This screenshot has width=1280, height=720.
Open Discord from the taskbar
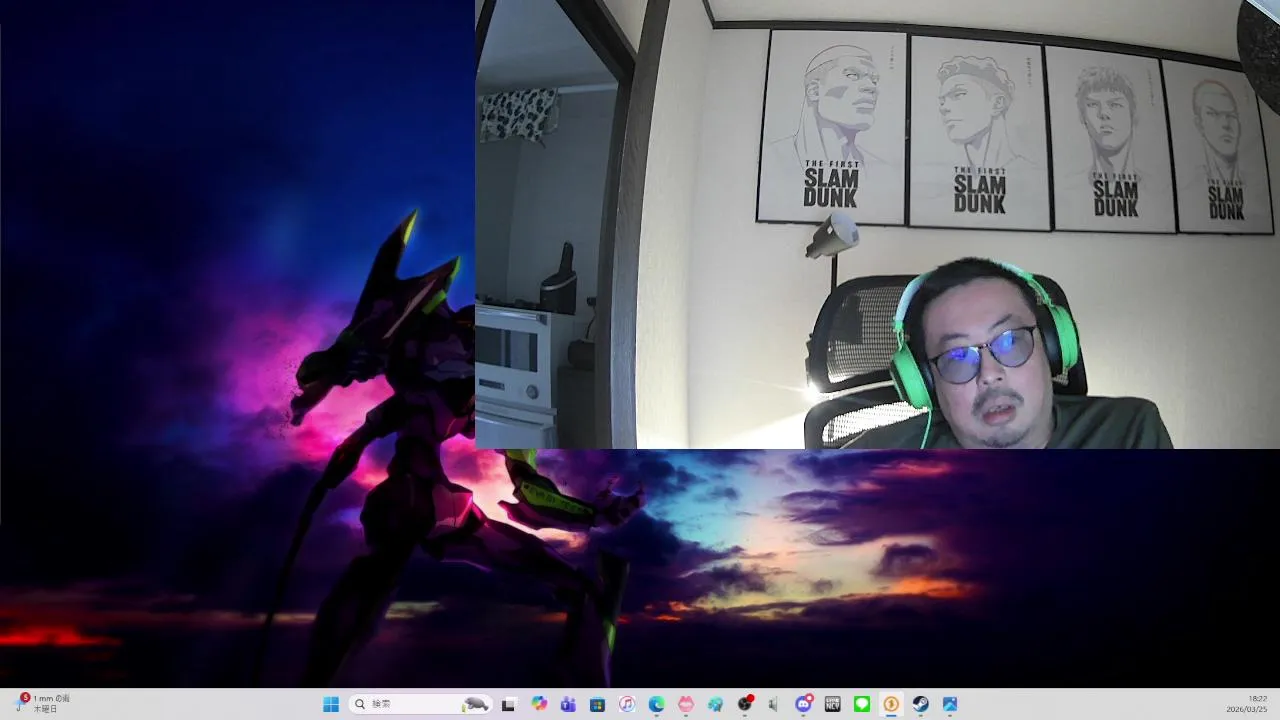(803, 704)
